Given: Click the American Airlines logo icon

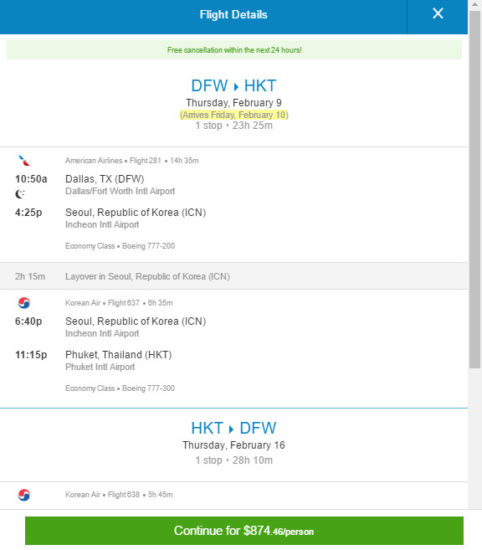Looking at the screenshot, I should (x=24, y=161).
